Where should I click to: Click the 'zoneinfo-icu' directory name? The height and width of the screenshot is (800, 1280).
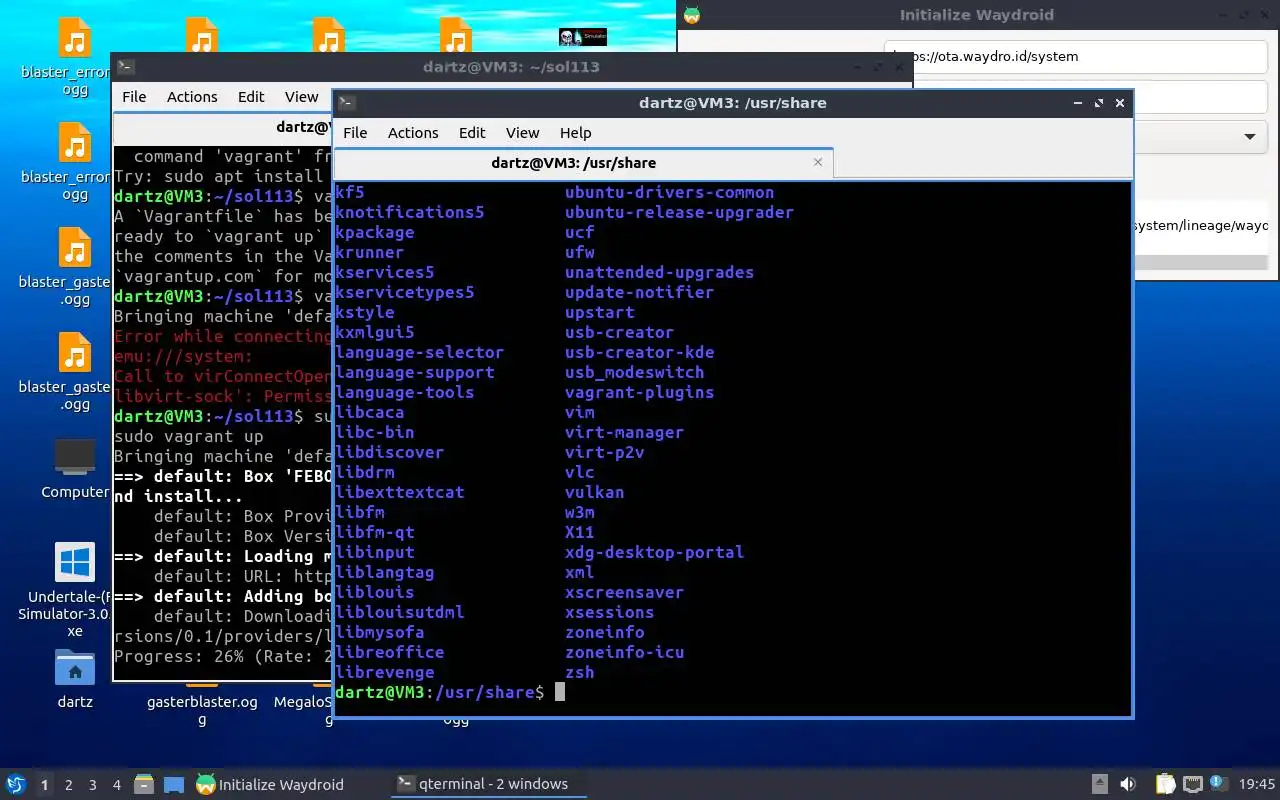(x=625, y=652)
